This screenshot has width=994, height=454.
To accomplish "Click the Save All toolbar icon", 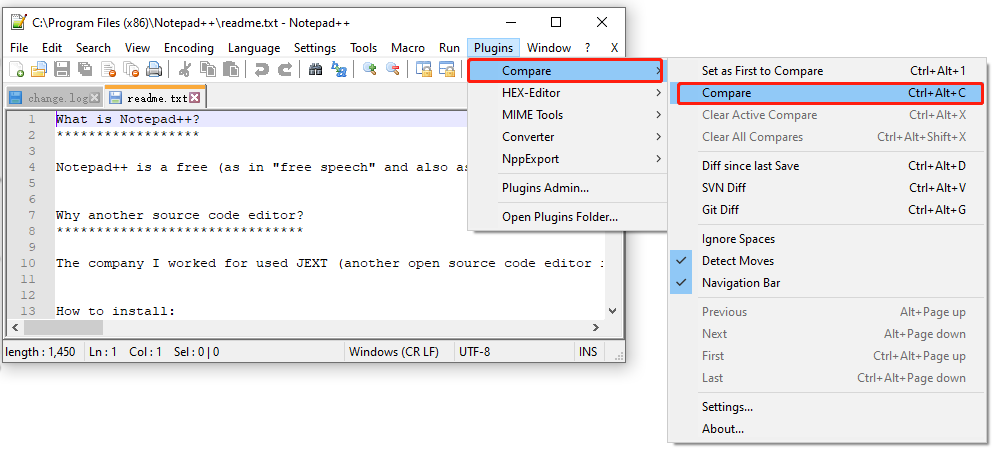I will (84, 69).
